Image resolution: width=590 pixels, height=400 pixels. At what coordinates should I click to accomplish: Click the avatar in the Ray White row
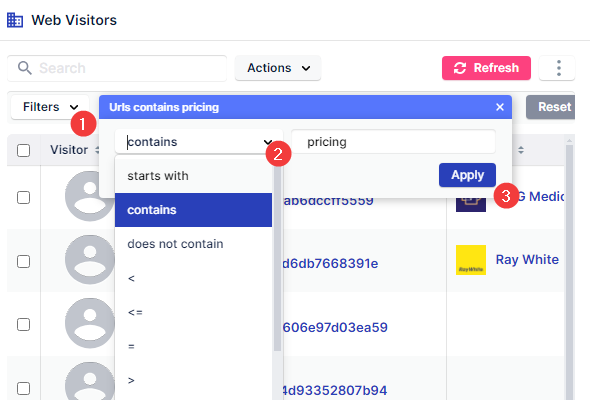pos(90,260)
